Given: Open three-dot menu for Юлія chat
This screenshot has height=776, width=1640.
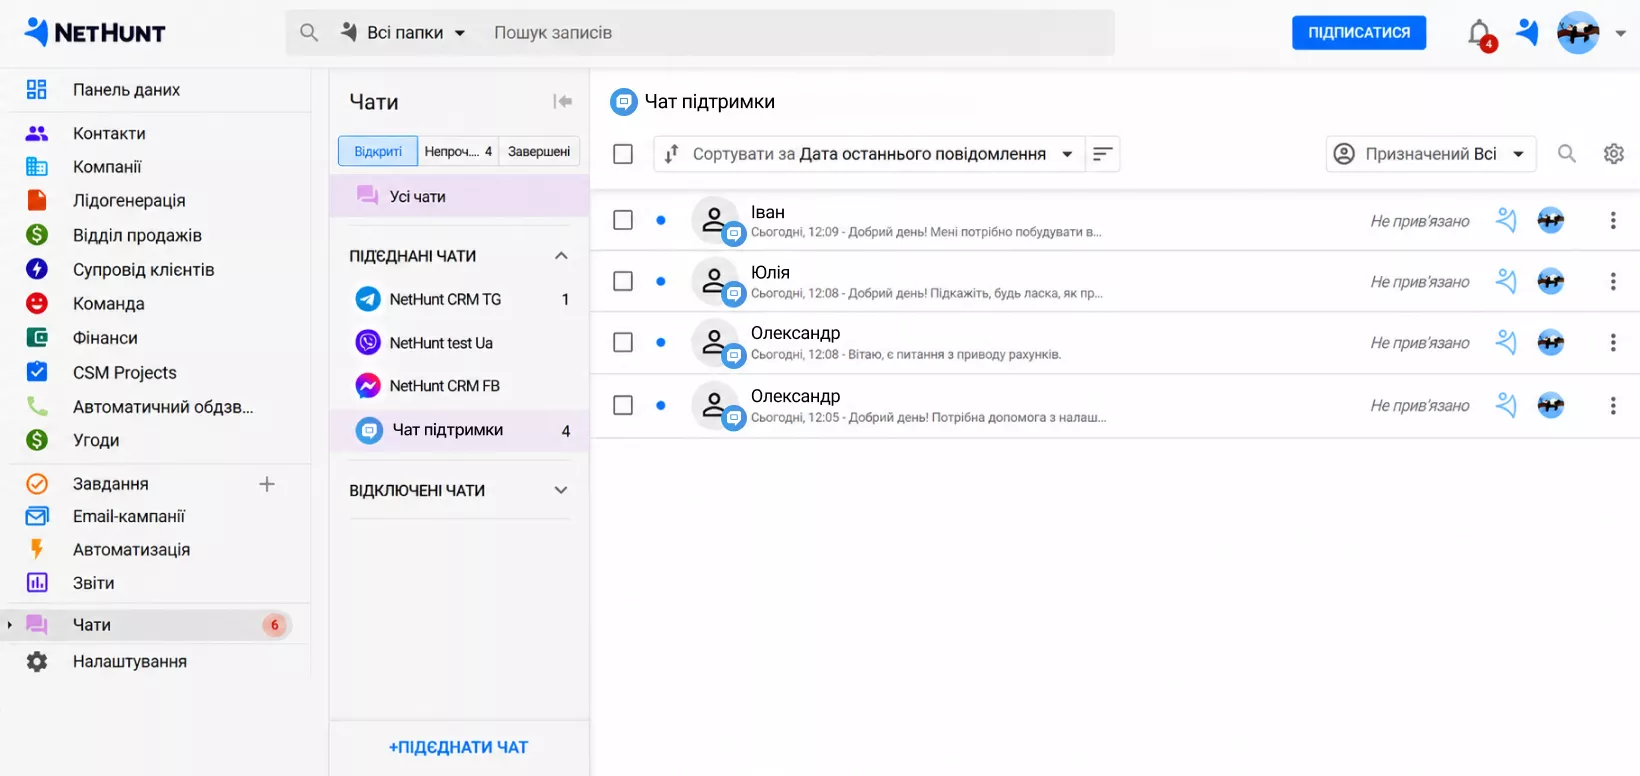Looking at the screenshot, I should point(1613,282).
